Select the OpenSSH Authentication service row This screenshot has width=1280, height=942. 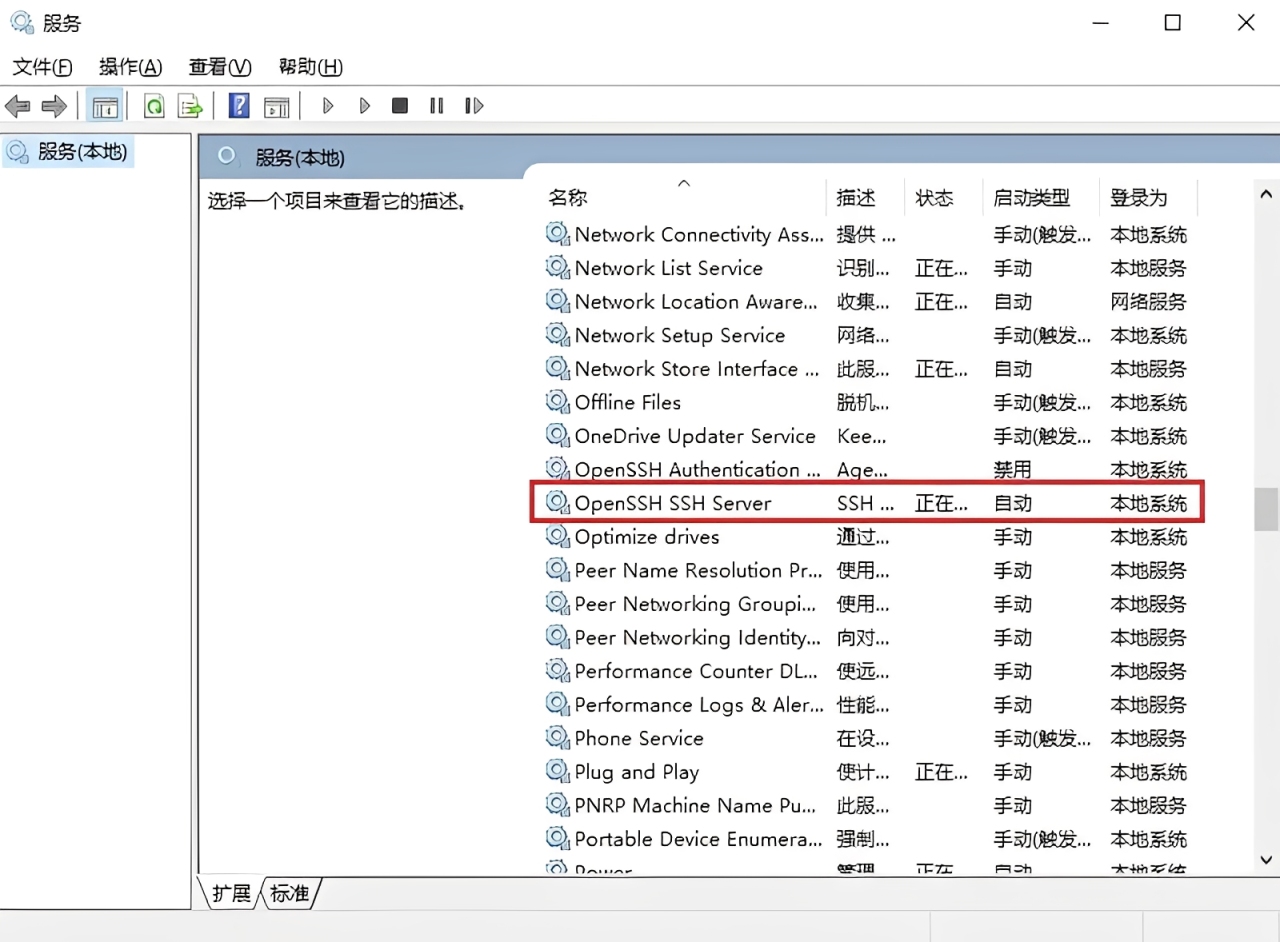point(867,469)
